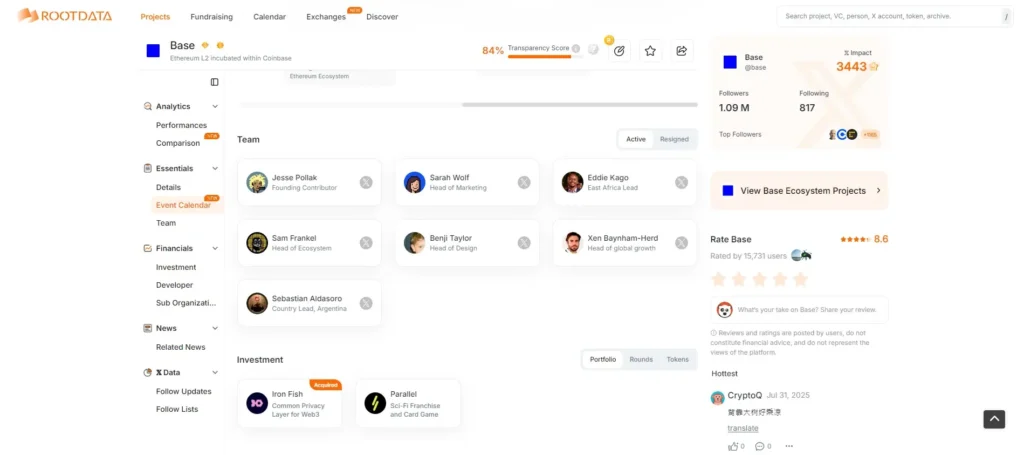This screenshot has height=455, width=1024.
Task: Collapse the Analytics section chevron
Action: point(215,106)
